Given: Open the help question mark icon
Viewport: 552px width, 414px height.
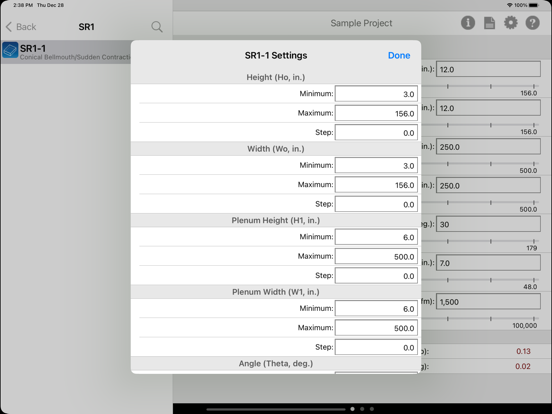Looking at the screenshot, I should pos(533,23).
